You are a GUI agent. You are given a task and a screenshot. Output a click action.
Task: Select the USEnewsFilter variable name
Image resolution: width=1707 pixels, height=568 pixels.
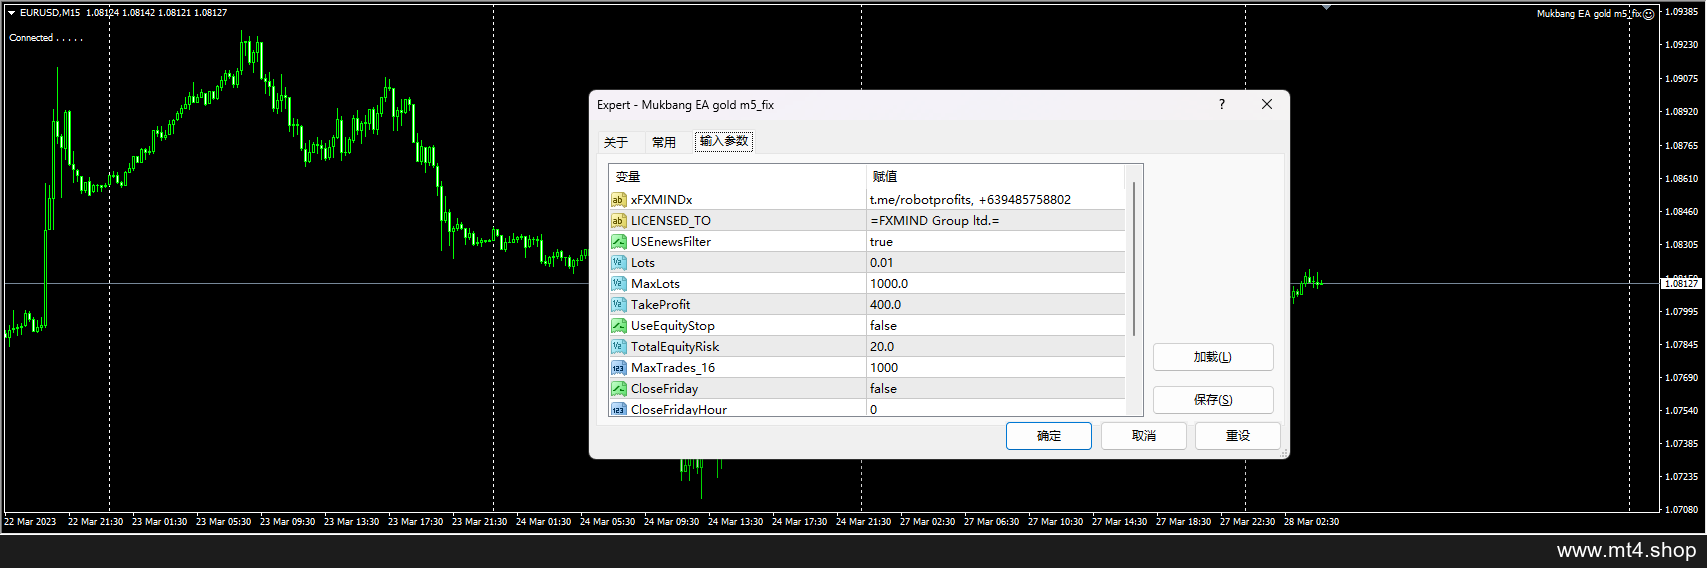[671, 242]
